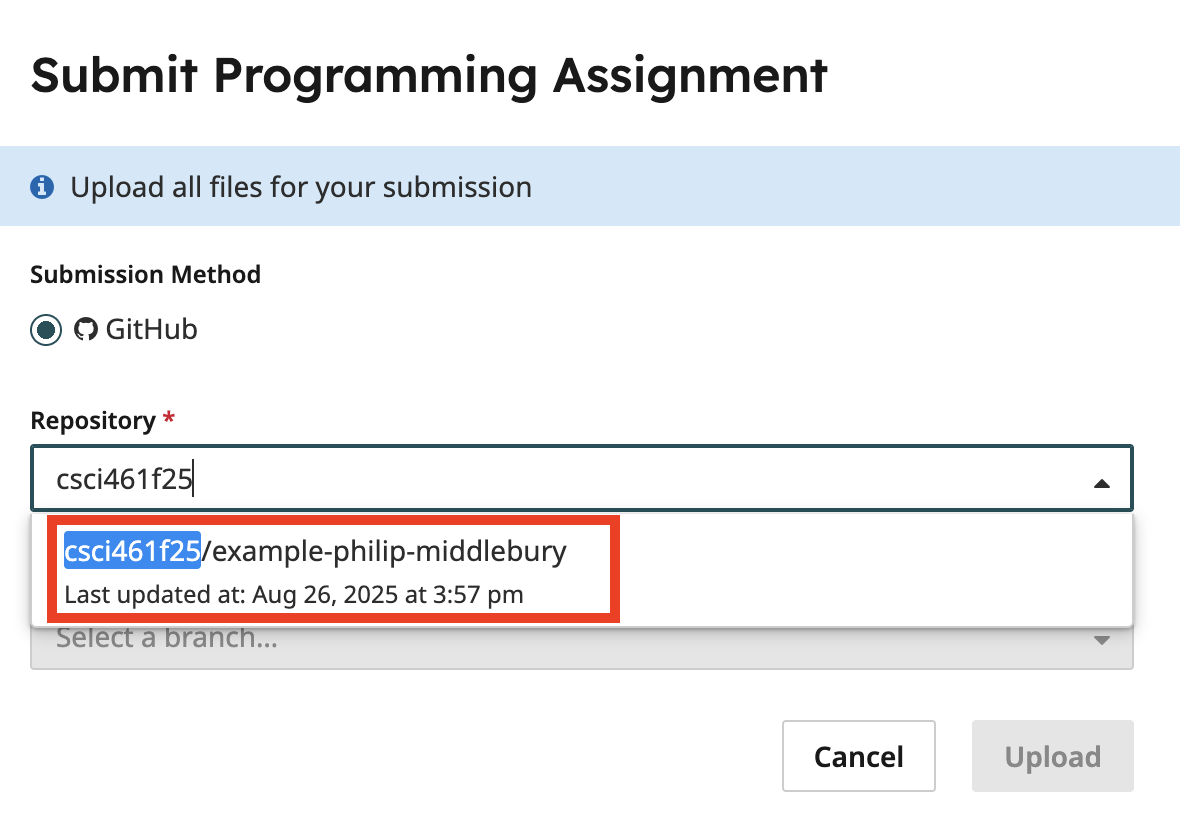
Task: Expand branch list using its down arrow
Action: [1102, 640]
